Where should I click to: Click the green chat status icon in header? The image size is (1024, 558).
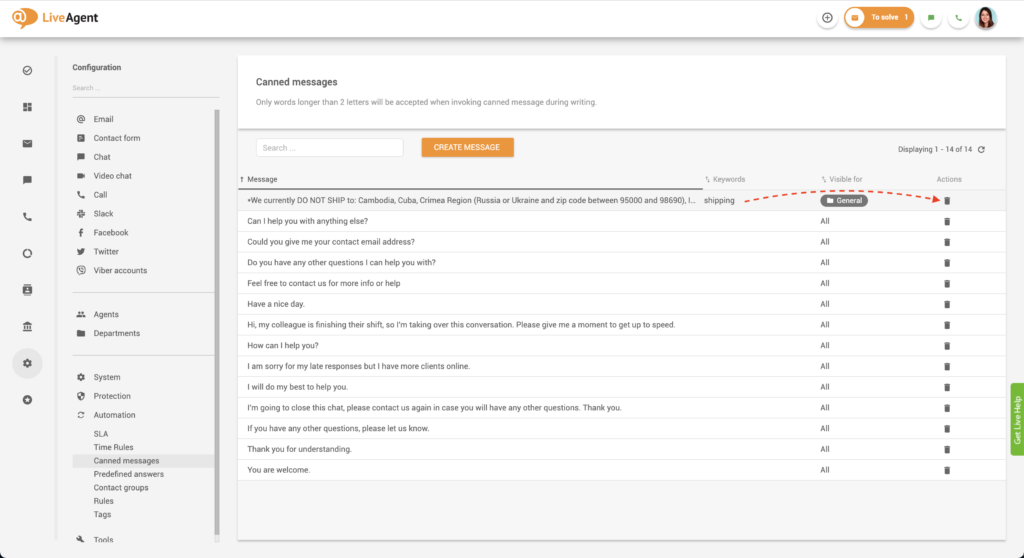[931, 18]
